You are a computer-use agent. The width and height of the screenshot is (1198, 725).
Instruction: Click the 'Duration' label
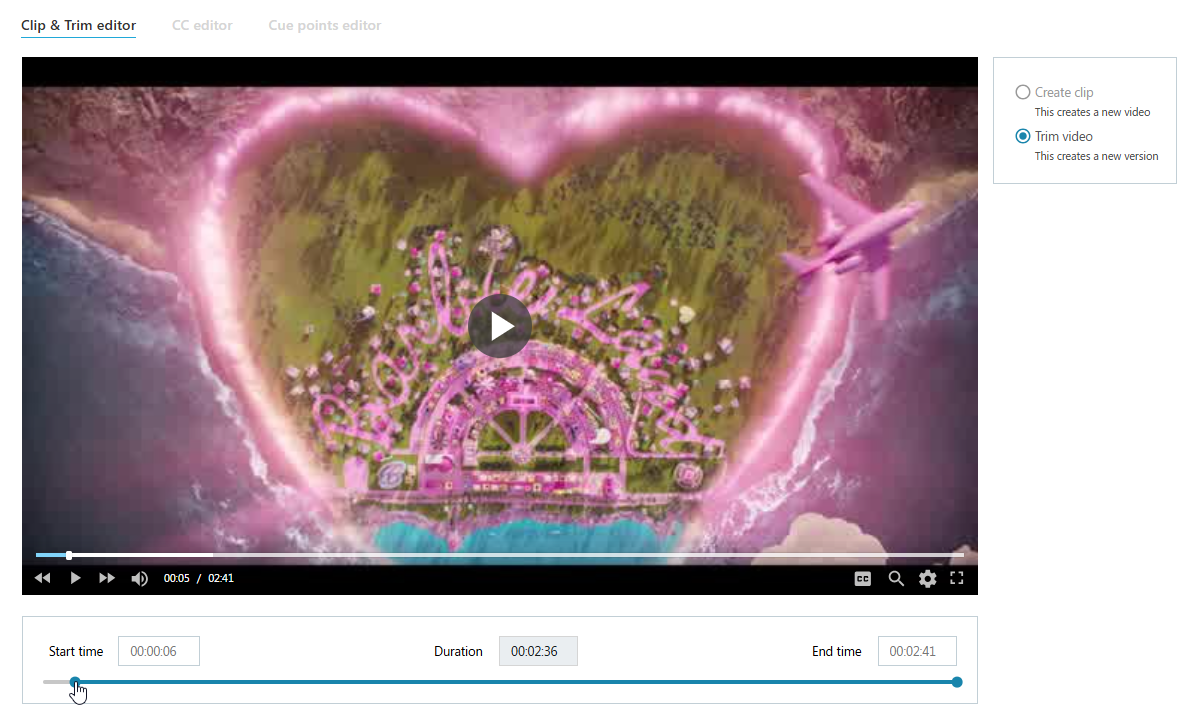point(458,652)
